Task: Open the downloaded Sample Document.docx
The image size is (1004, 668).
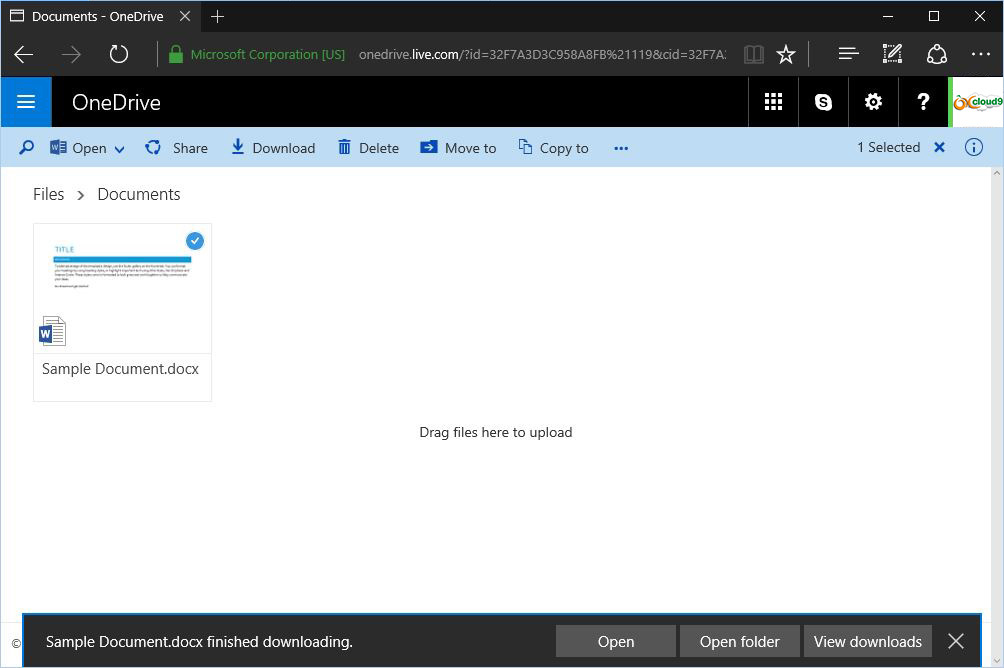Action: coord(616,642)
